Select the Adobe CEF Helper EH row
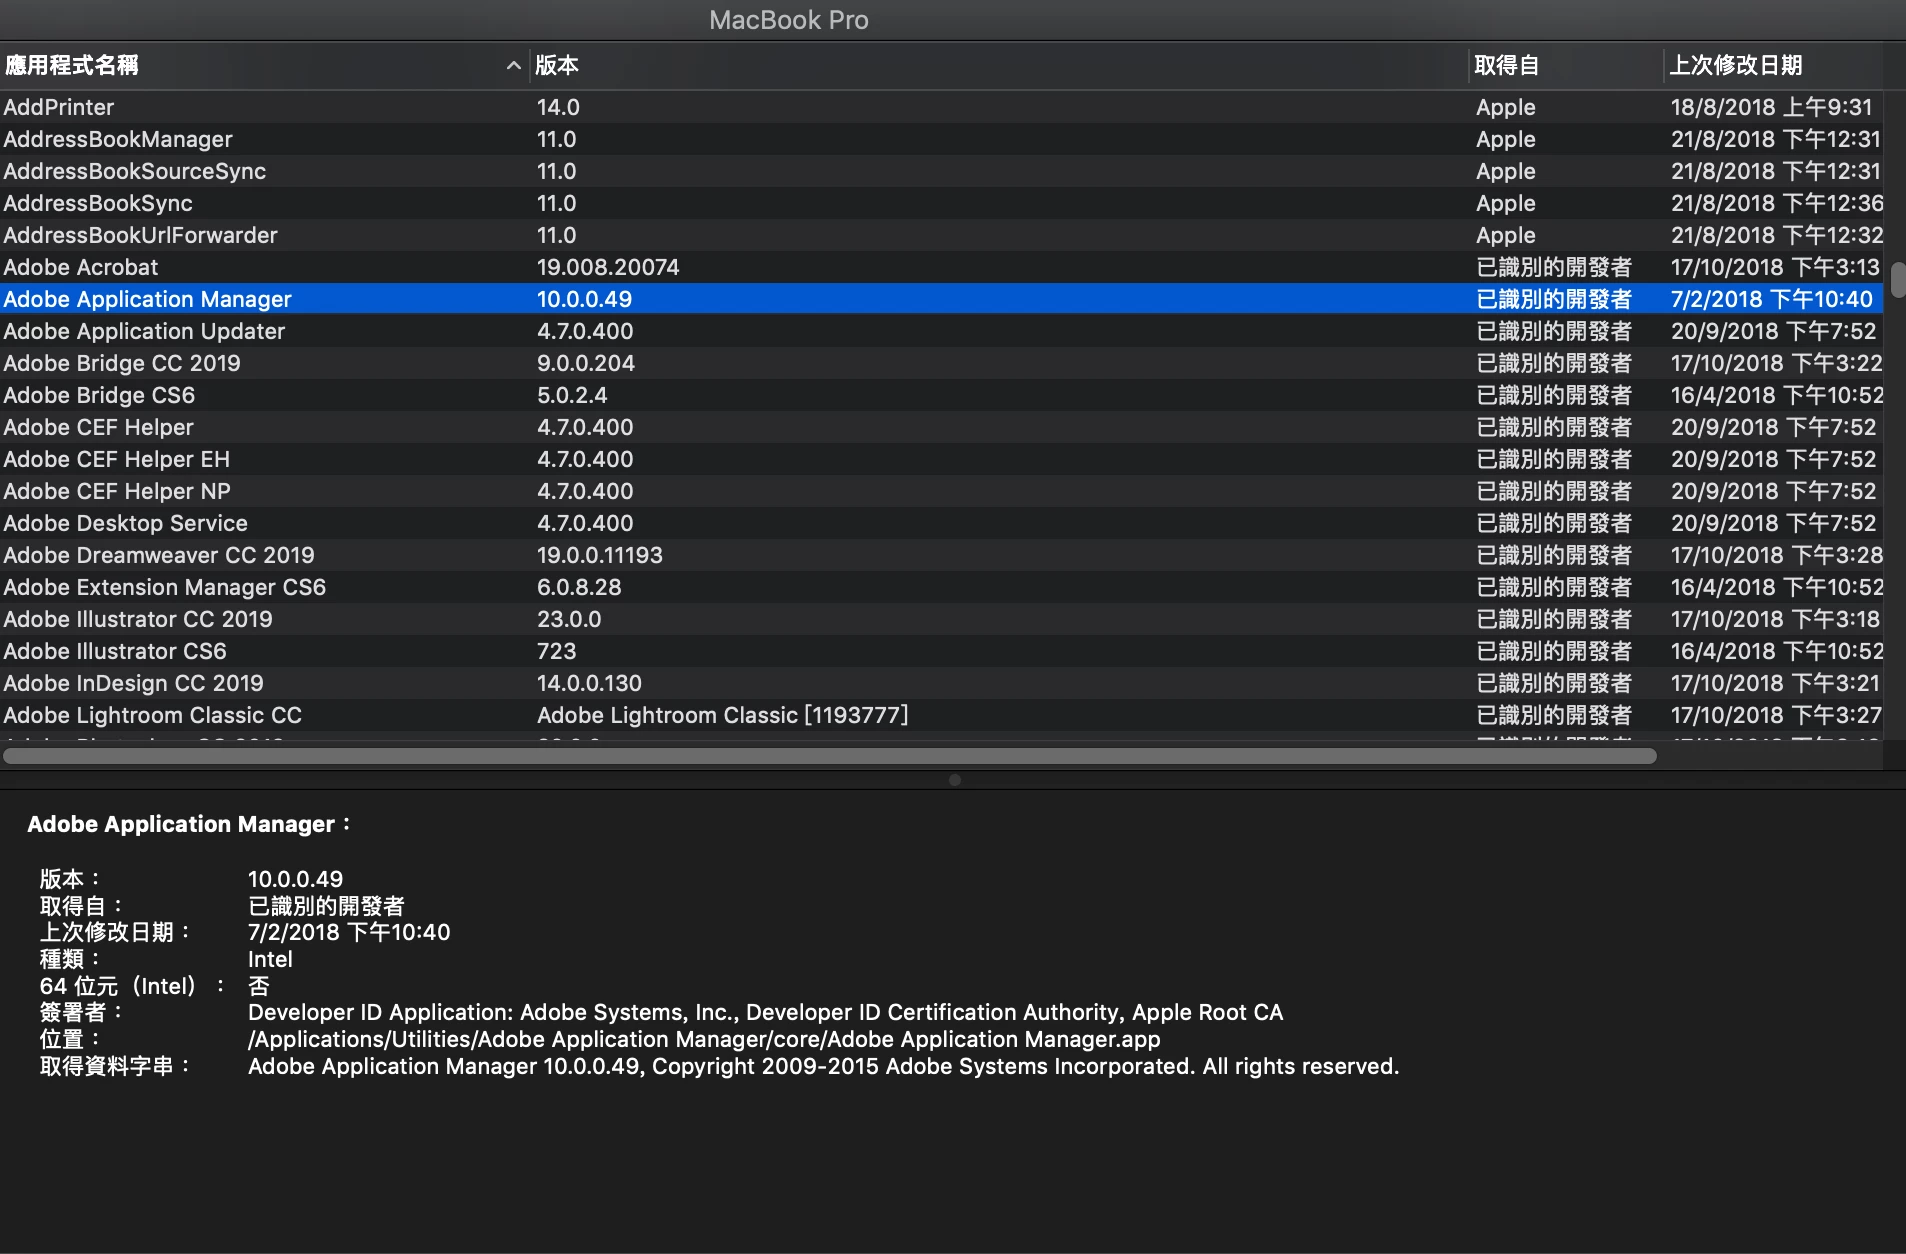The height and width of the screenshot is (1254, 1906). (941, 459)
